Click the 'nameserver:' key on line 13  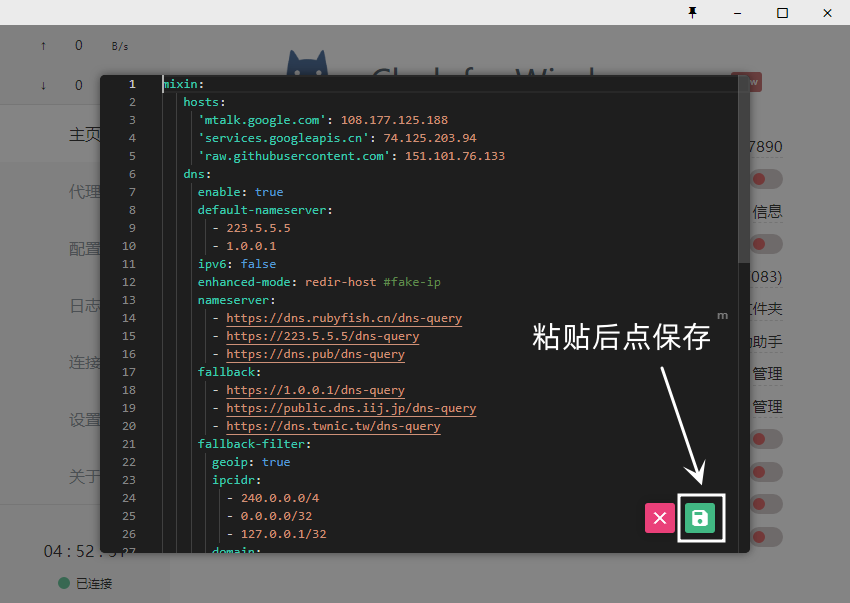pos(236,300)
